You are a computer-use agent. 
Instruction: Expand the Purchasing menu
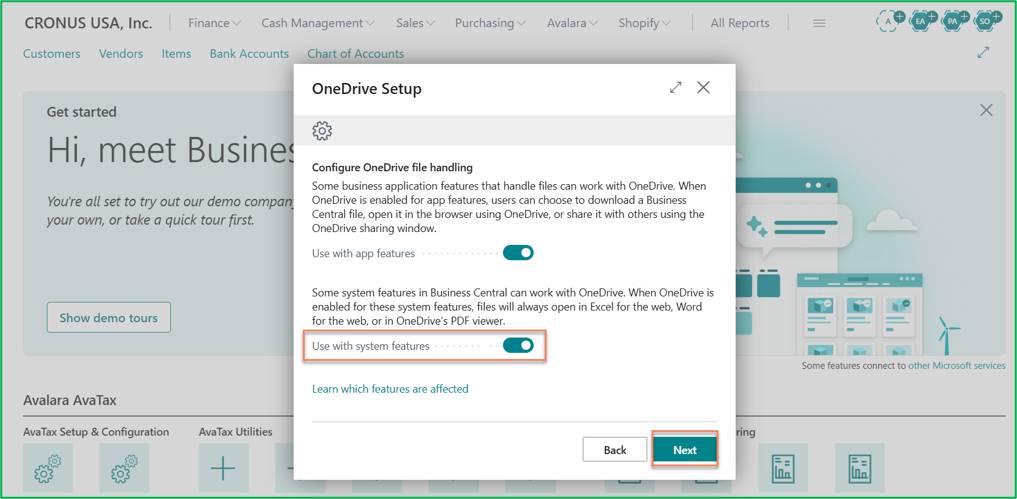(490, 23)
